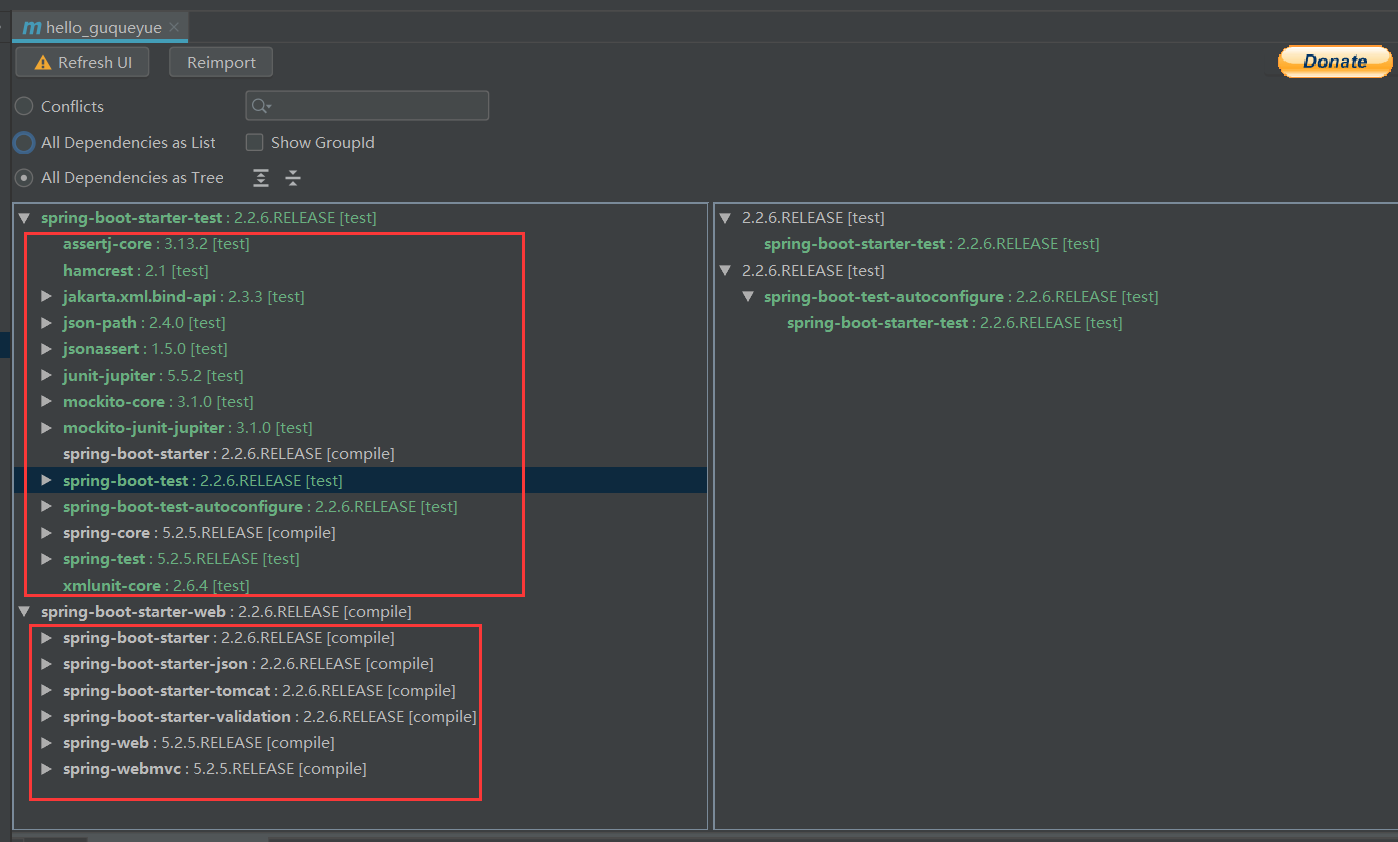Switch to the hello_guqueyue tab
Image resolution: width=1398 pixels, height=842 pixels.
click(95, 27)
